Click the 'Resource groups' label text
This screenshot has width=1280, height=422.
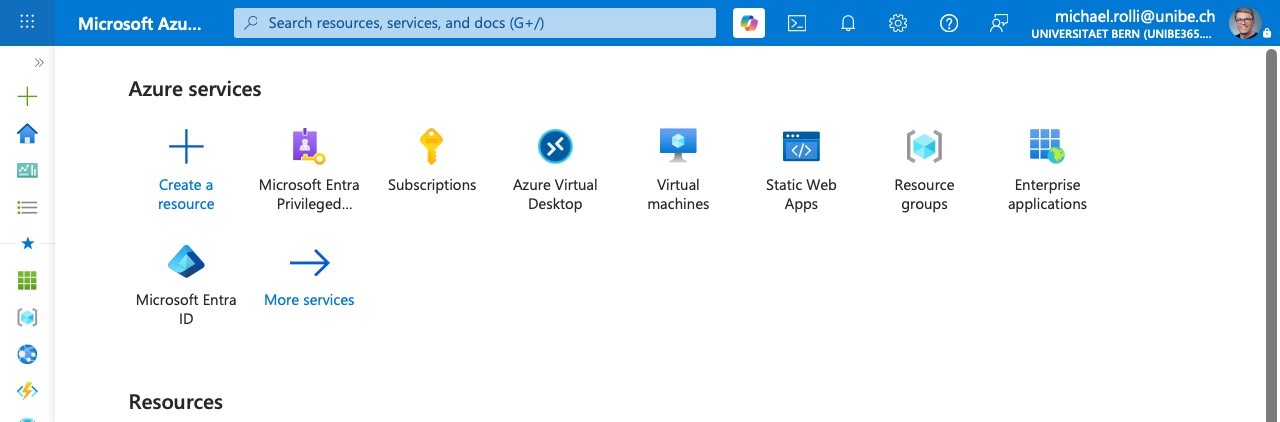point(924,194)
